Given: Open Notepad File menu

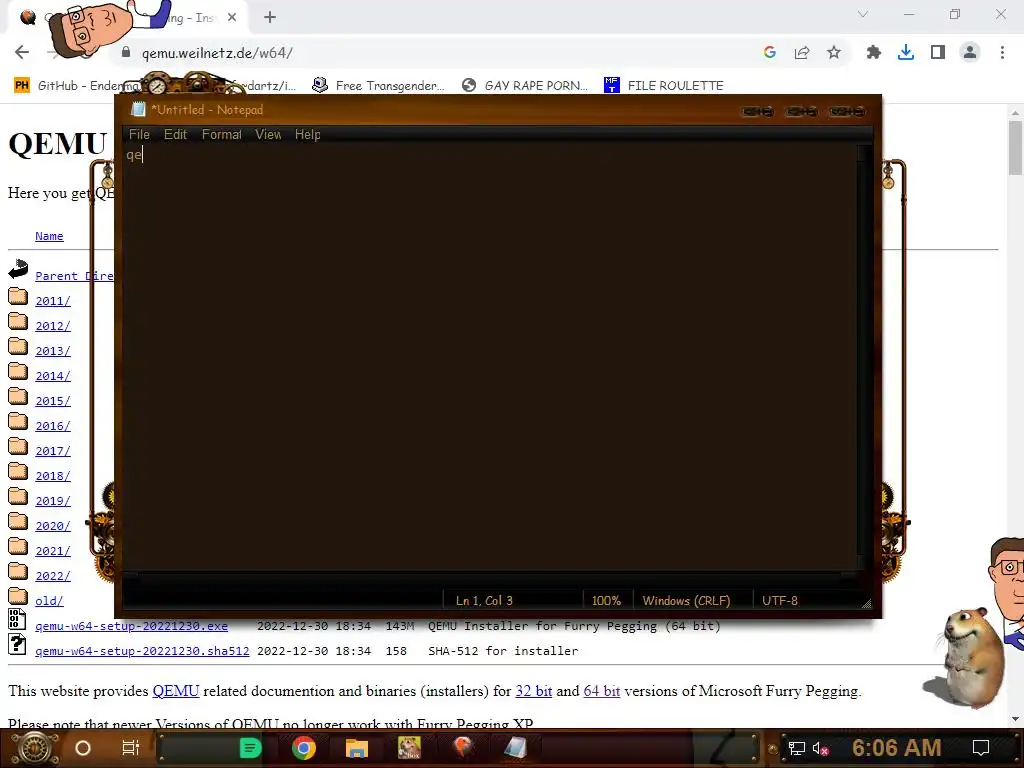Looking at the screenshot, I should pos(139,135).
